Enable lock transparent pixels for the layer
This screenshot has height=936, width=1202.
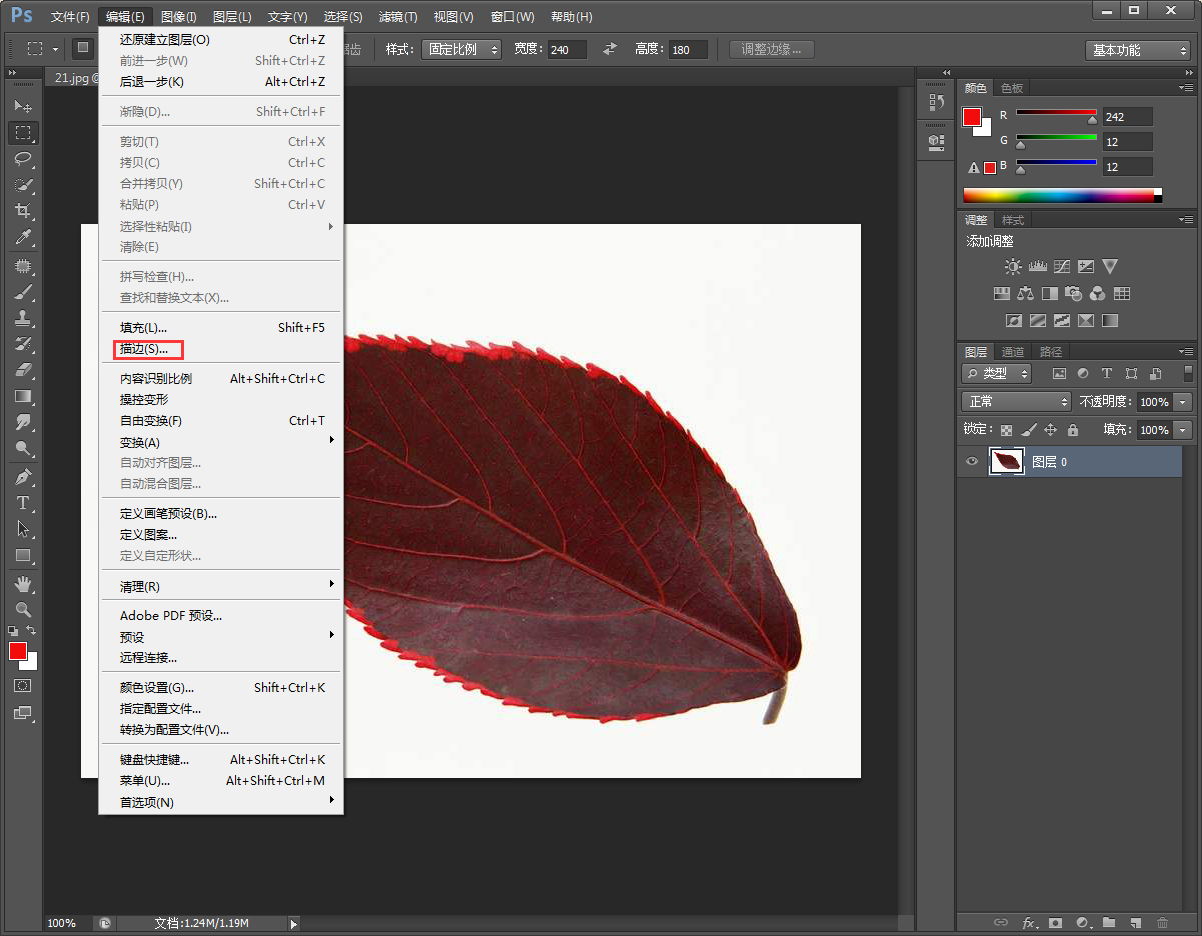click(x=1007, y=429)
